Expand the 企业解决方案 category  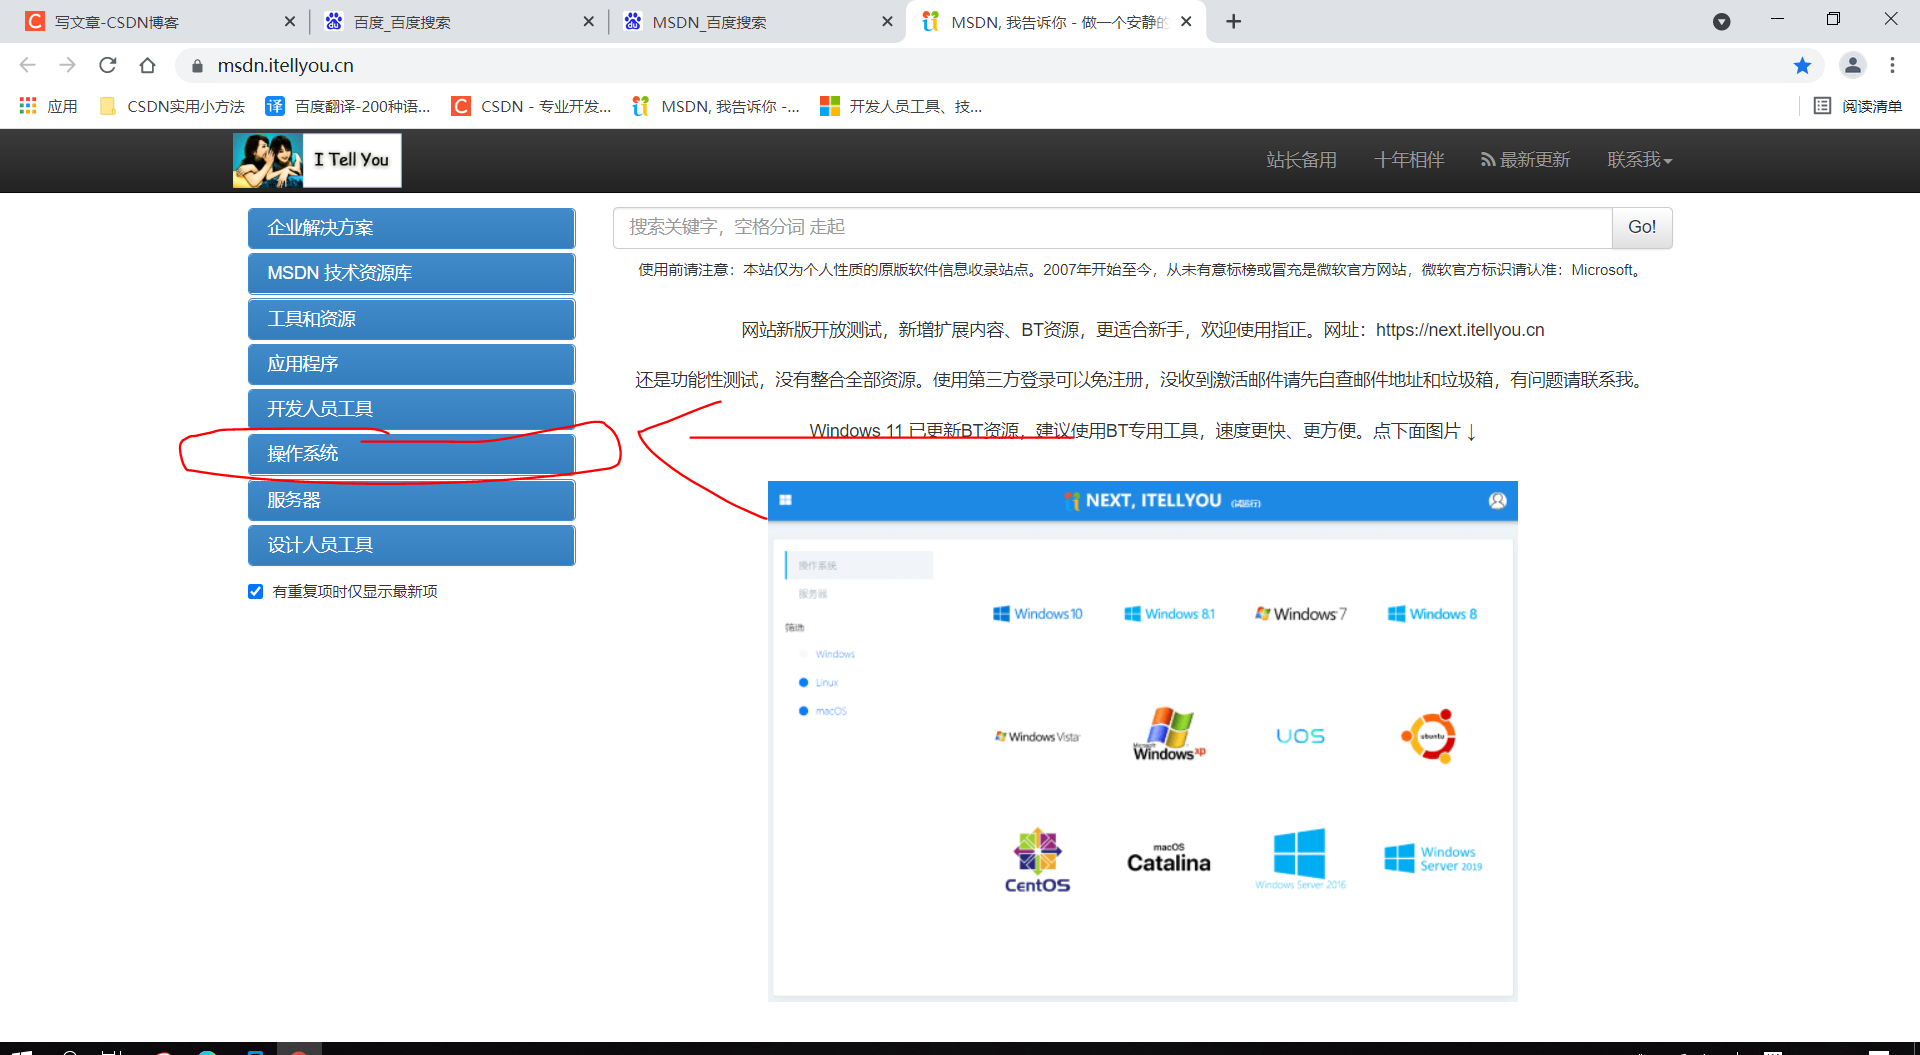411,228
